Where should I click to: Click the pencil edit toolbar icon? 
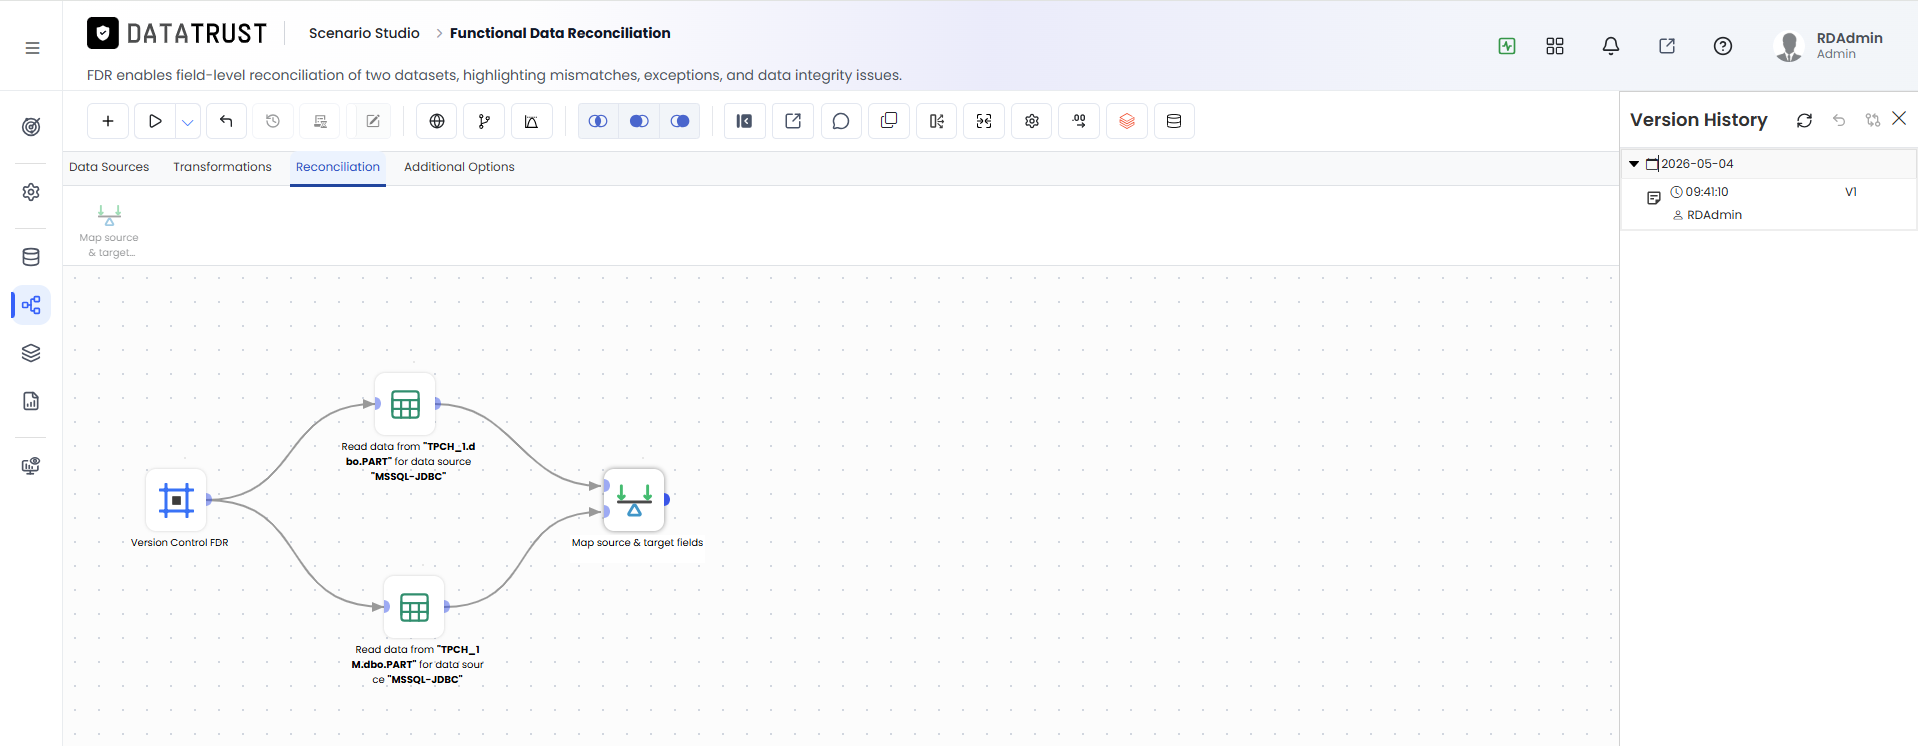pyautogui.click(x=373, y=121)
